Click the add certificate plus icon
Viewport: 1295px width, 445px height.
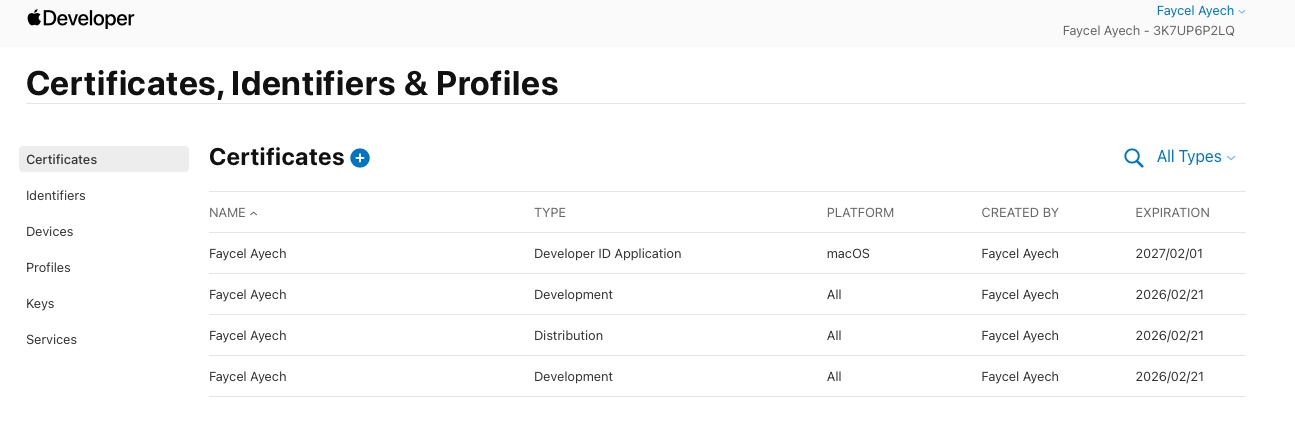click(x=360, y=158)
